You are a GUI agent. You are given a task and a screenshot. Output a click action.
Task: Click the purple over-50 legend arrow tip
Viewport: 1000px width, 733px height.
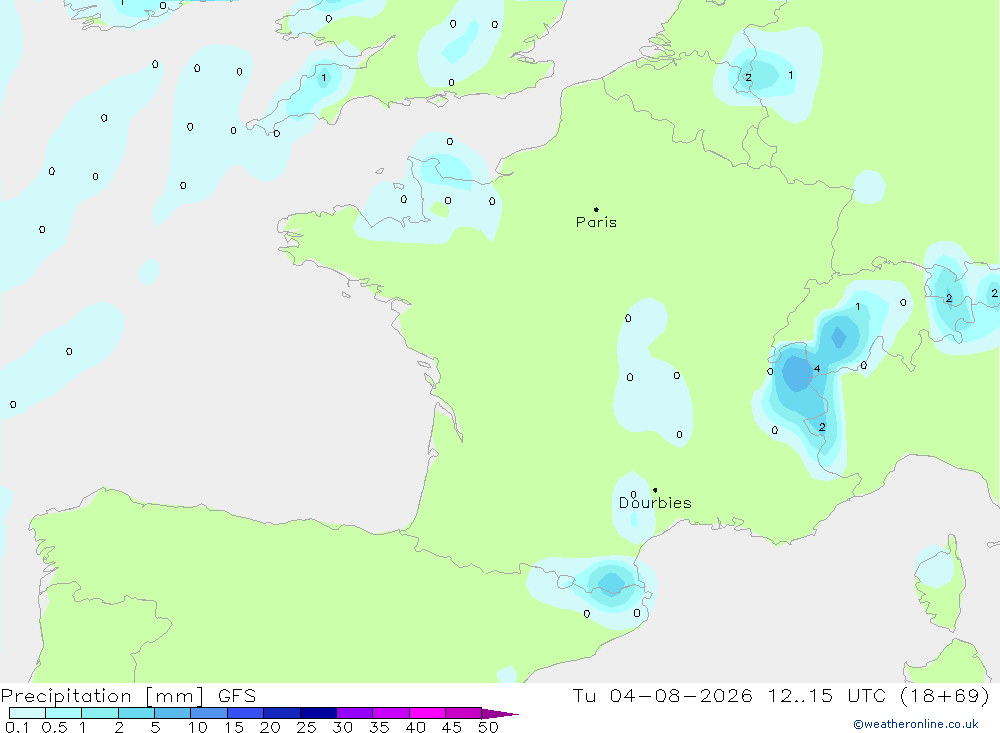click(500, 714)
